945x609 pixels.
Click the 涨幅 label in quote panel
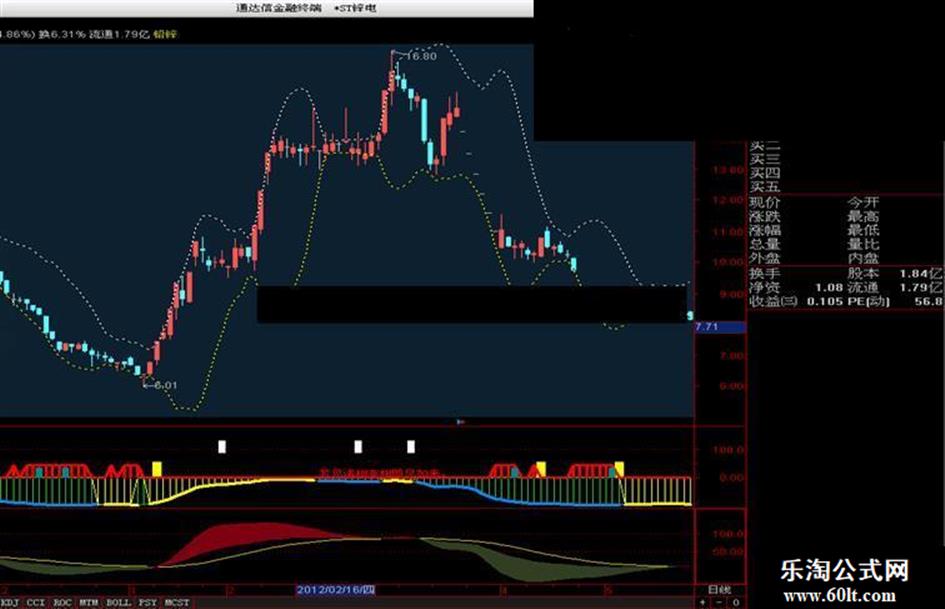pyautogui.click(x=764, y=230)
